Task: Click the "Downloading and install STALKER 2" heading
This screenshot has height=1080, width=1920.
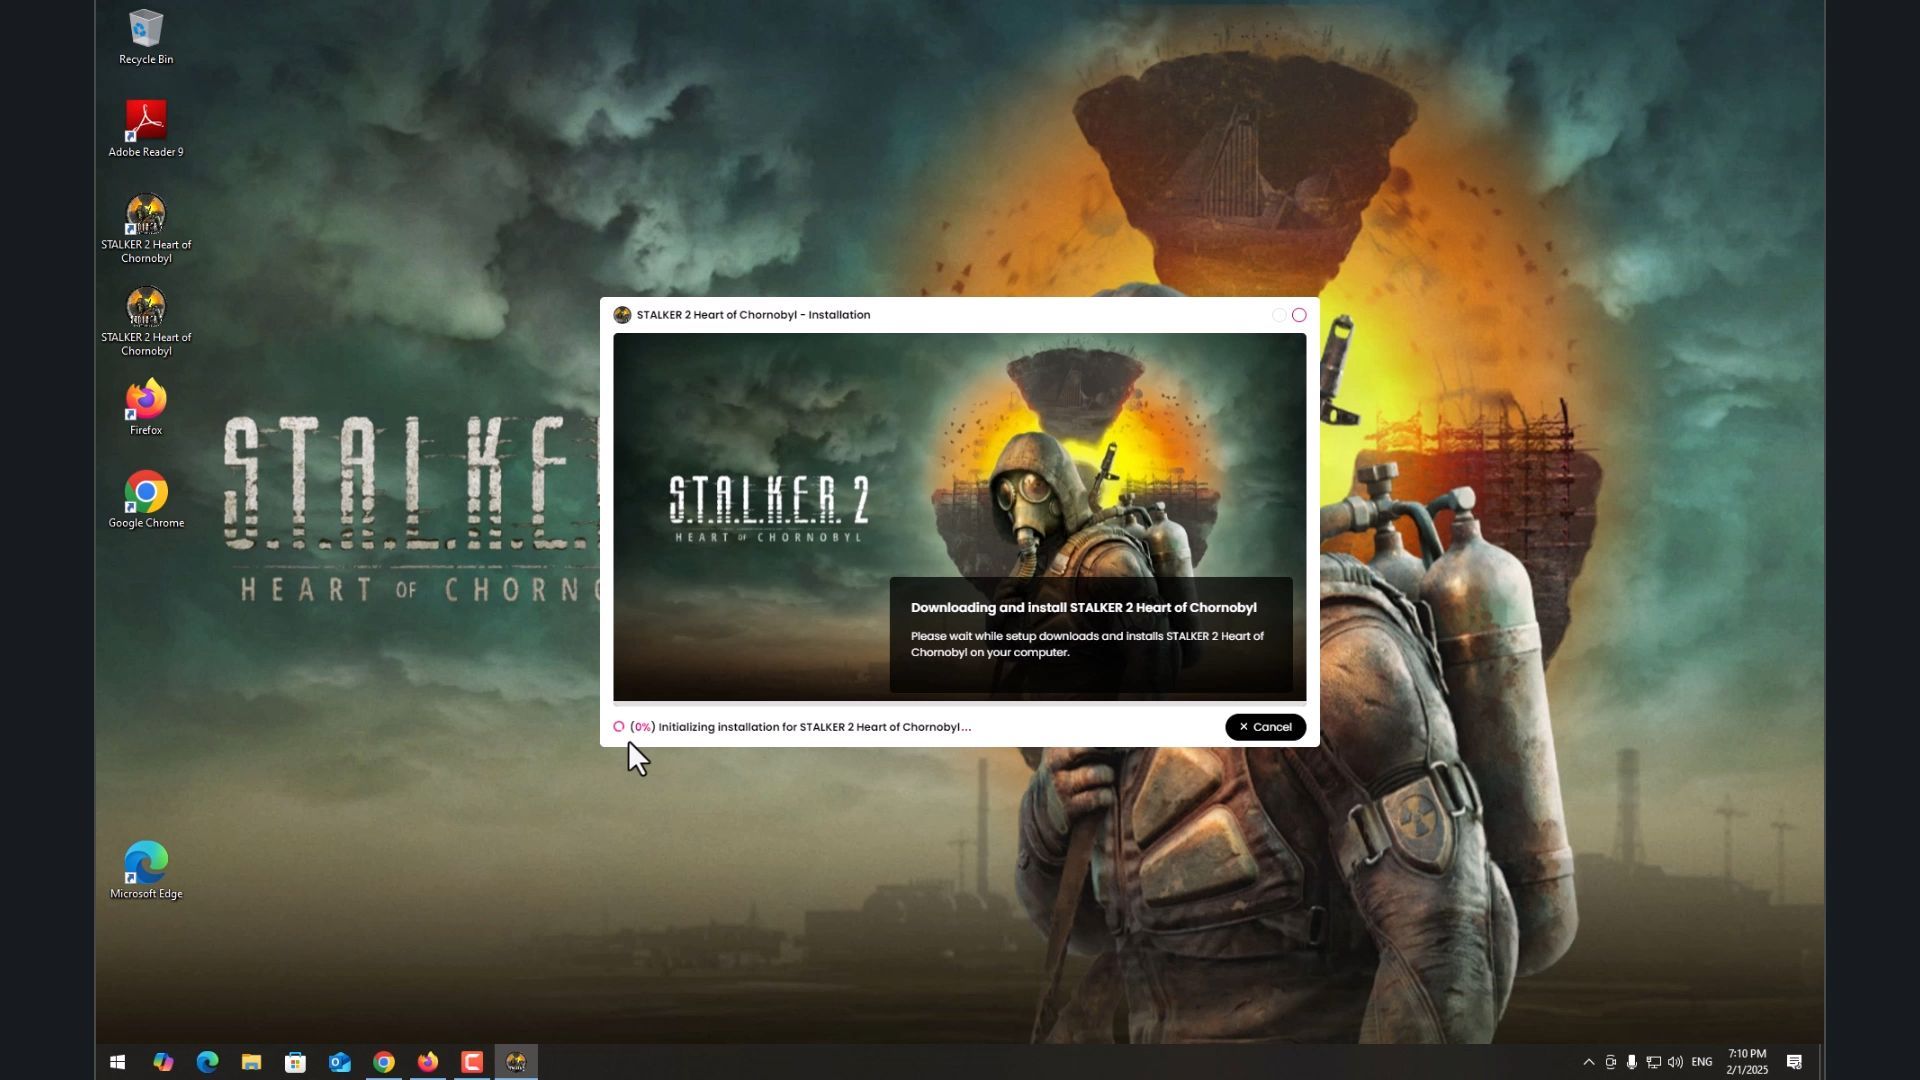Action: 1083,608
